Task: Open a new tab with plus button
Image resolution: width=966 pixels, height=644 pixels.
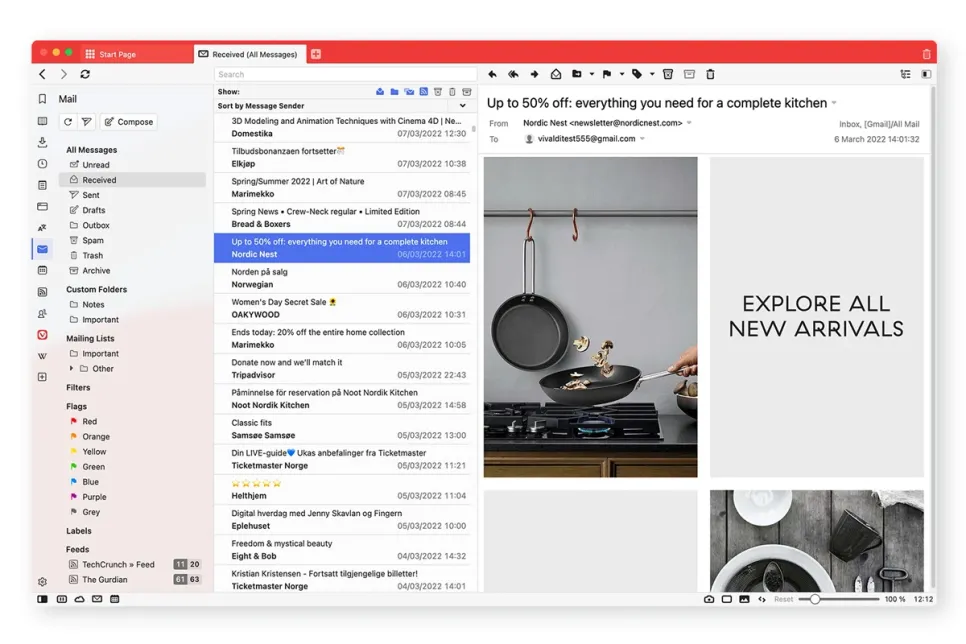Action: [316, 54]
